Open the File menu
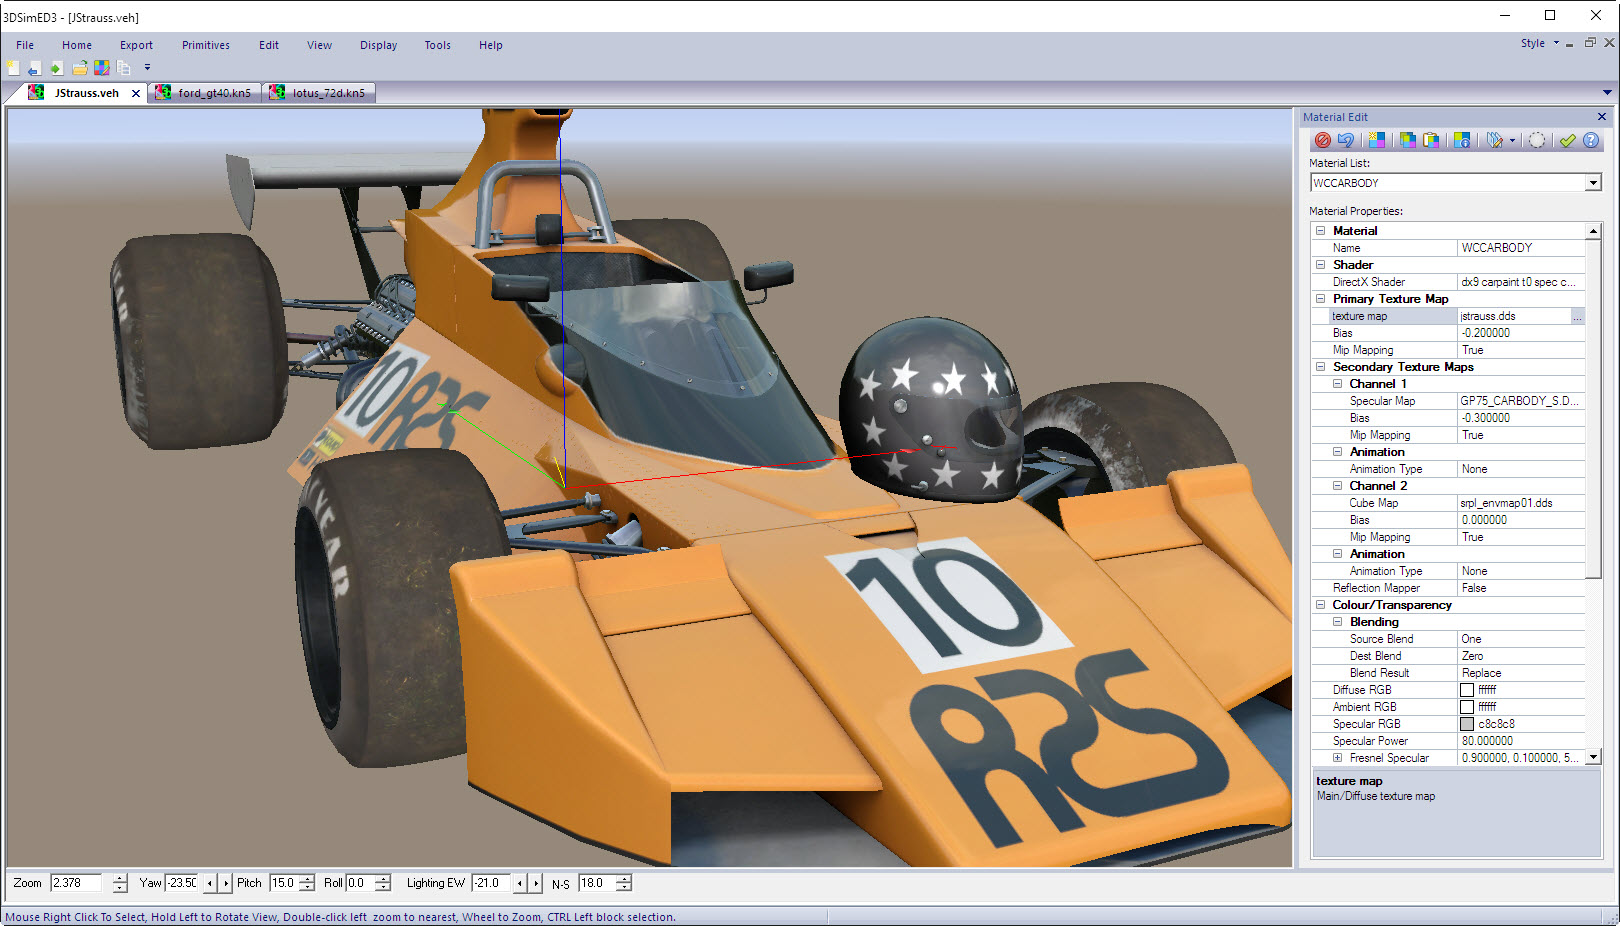 [25, 45]
